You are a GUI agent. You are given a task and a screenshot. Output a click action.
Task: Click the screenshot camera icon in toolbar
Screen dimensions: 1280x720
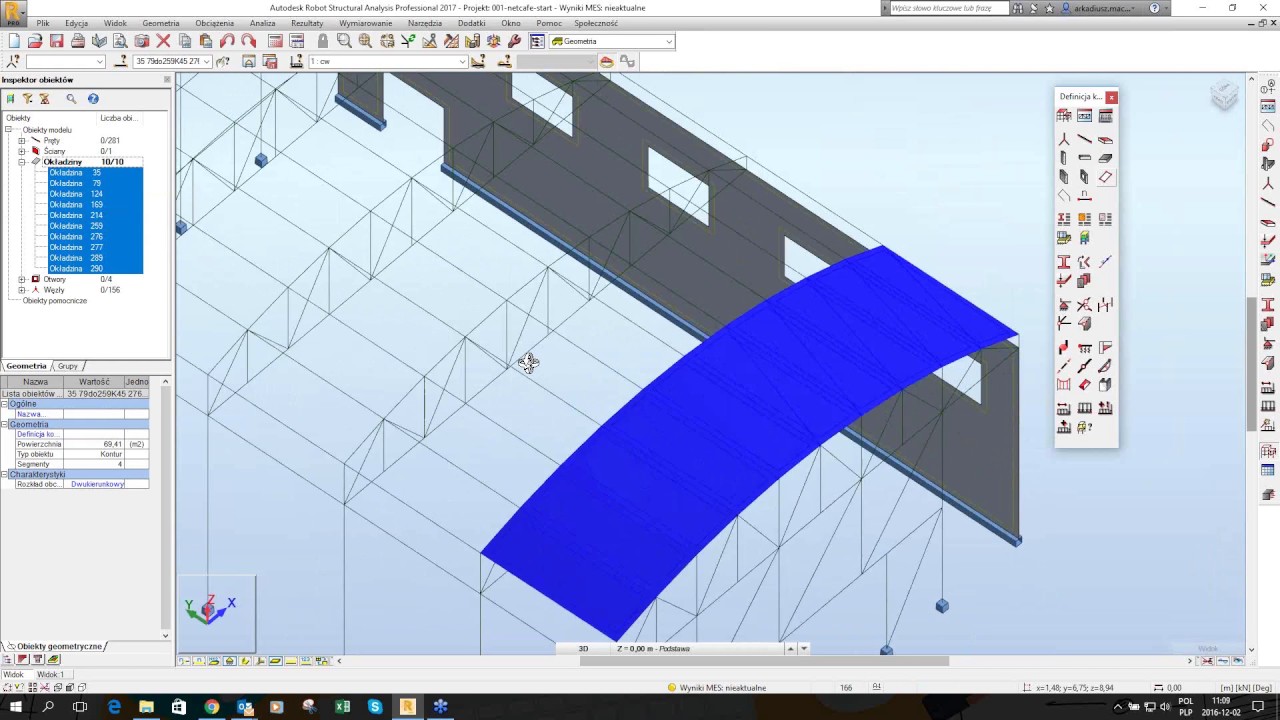(142, 41)
